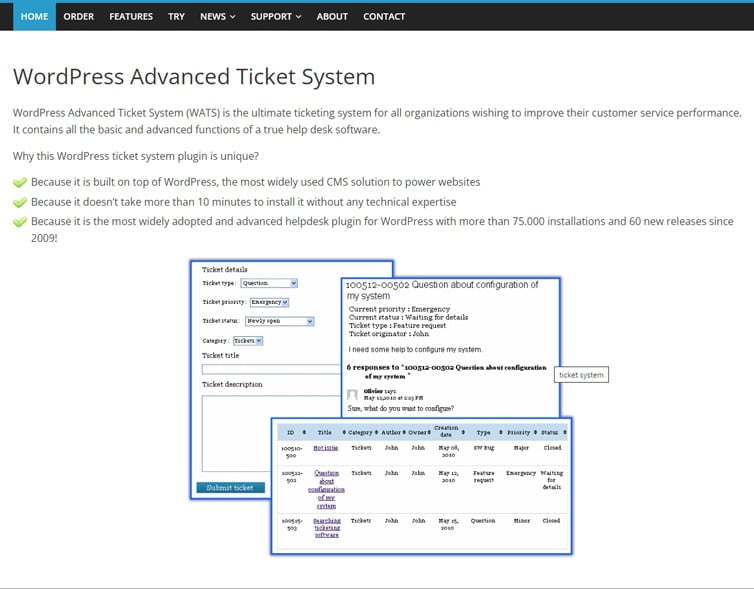Click the 'May 15, 2010' creation date cell
The width and height of the screenshot is (754, 589).
[448, 524]
